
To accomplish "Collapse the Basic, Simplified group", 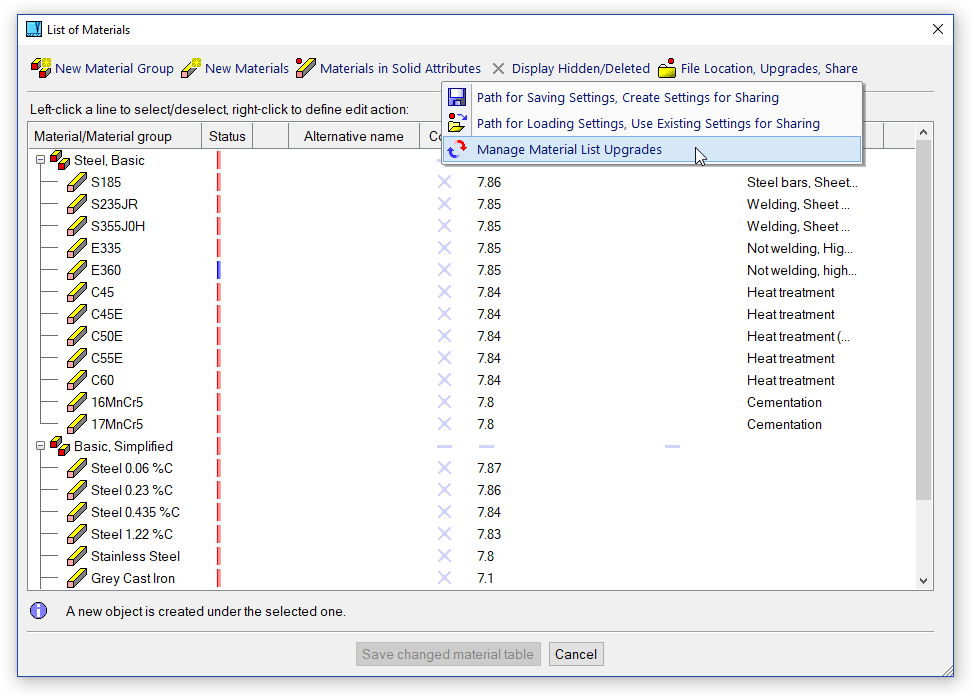I will (x=41, y=446).
